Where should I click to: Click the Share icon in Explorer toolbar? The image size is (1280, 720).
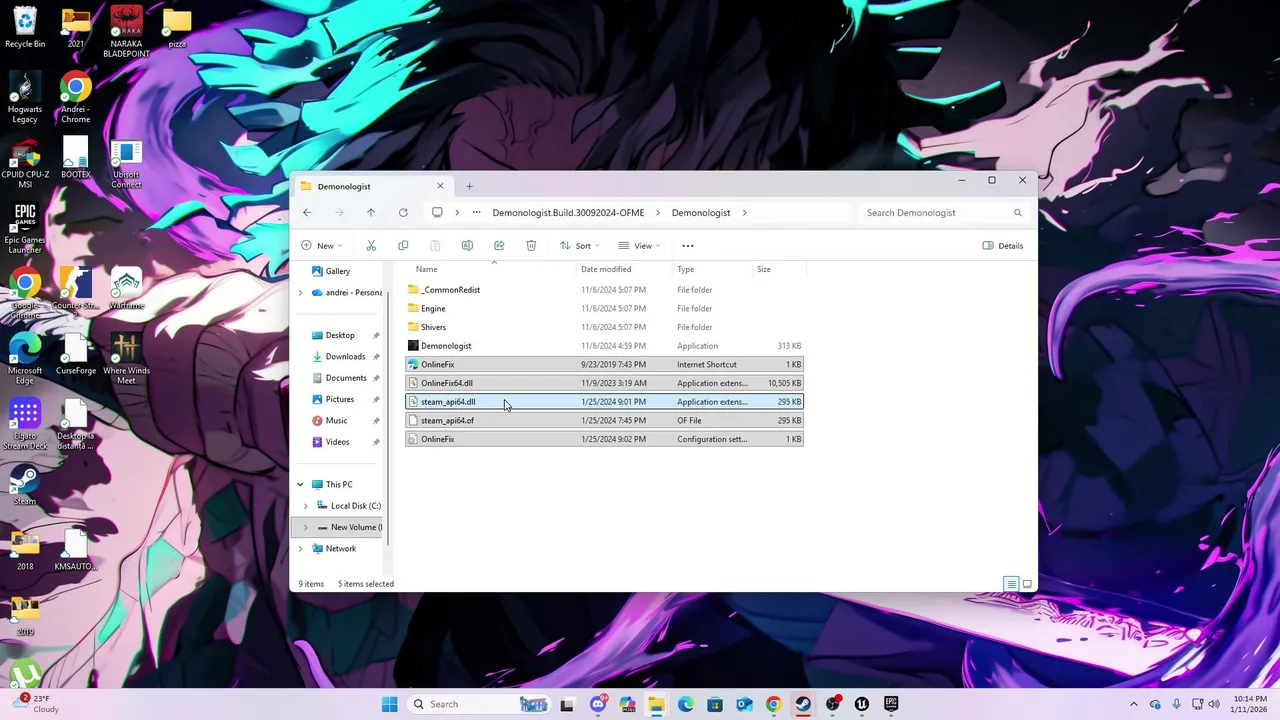click(499, 246)
